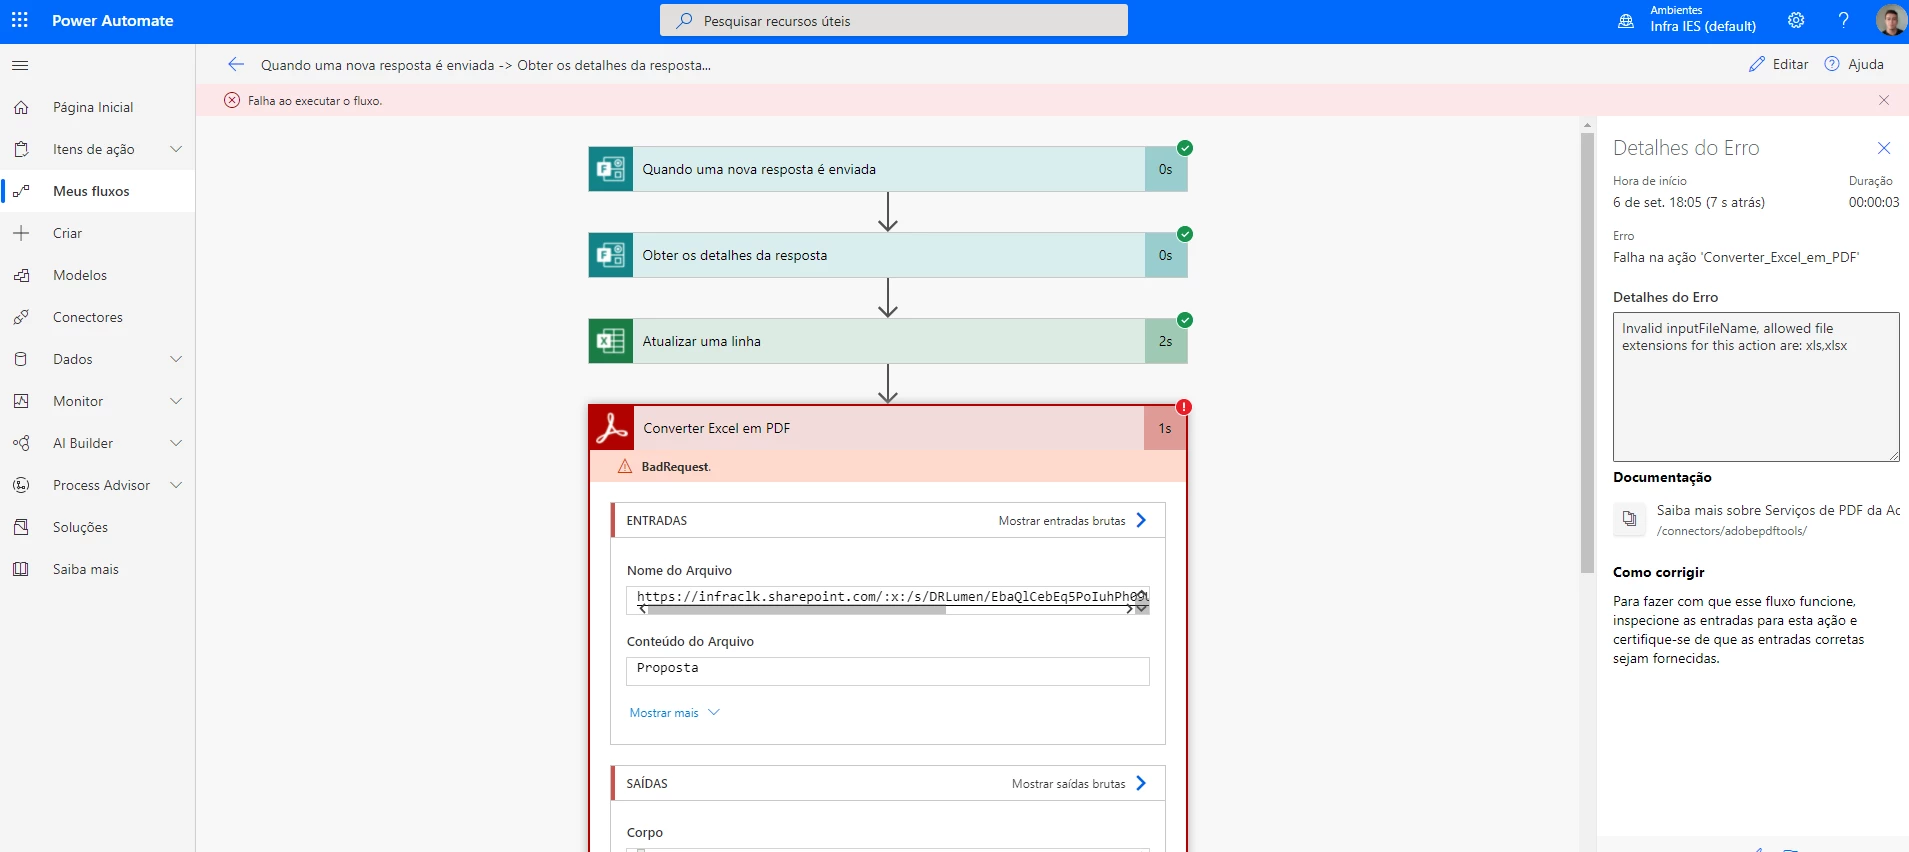
Task: Click the Excel icon on Atualizar uma linha
Action: [x=611, y=341]
